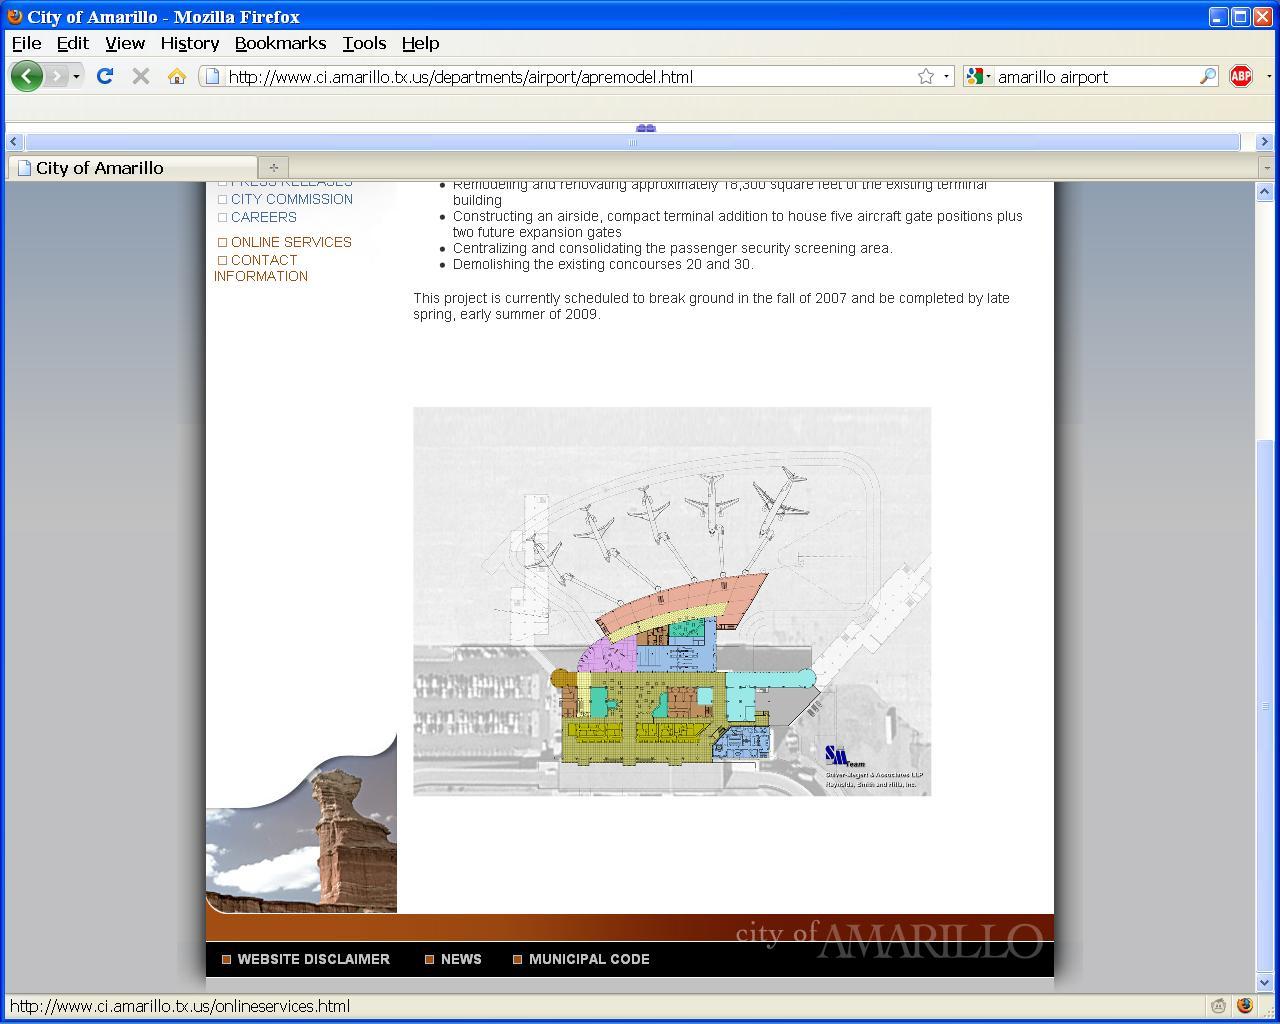
Task: Click the Adblock Plus ABP icon
Action: [1241, 76]
